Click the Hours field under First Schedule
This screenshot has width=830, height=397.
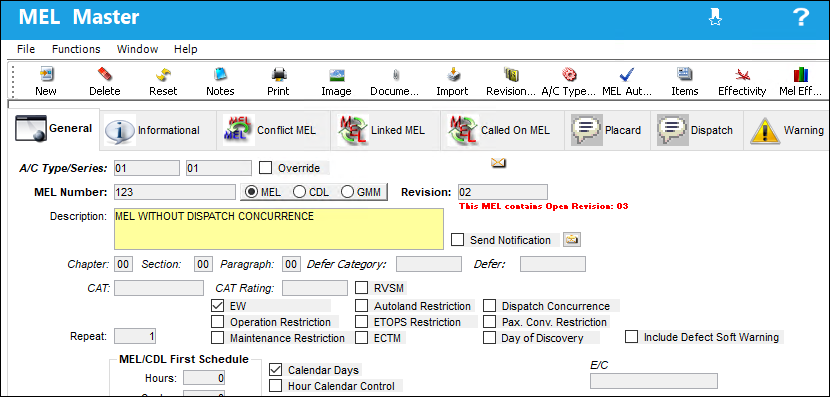pyautogui.click(x=204, y=378)
